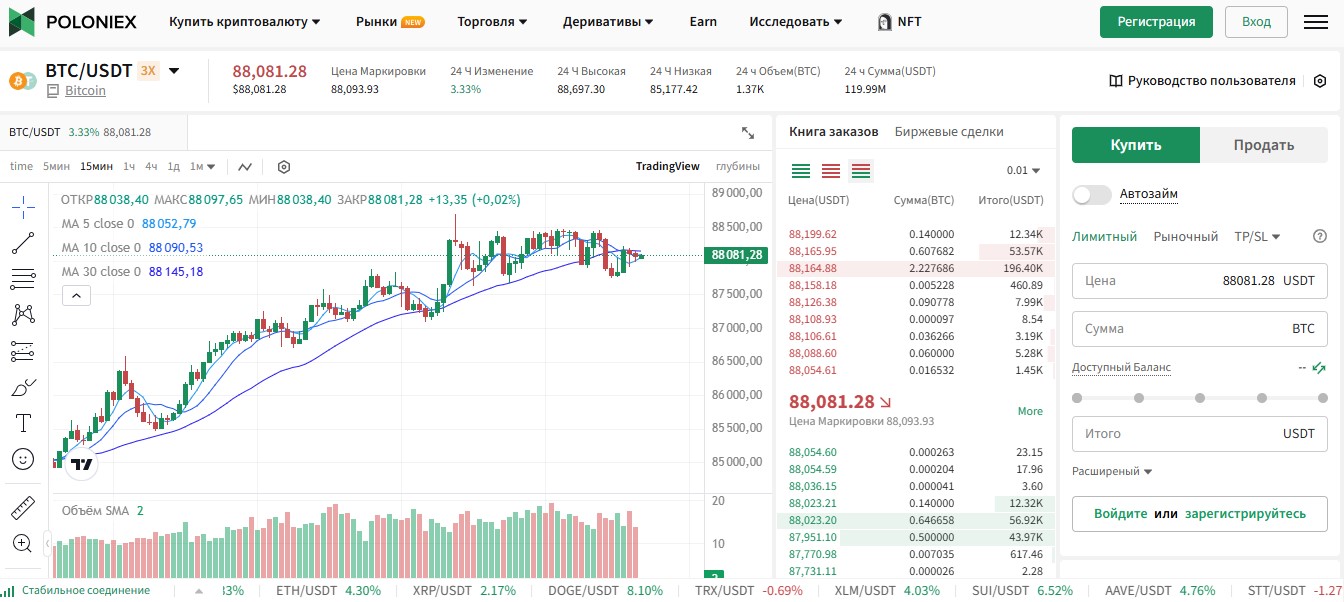Screen dimensions: 1344x602
Task: Select the text annotation tool
Action: pos(23,423)
